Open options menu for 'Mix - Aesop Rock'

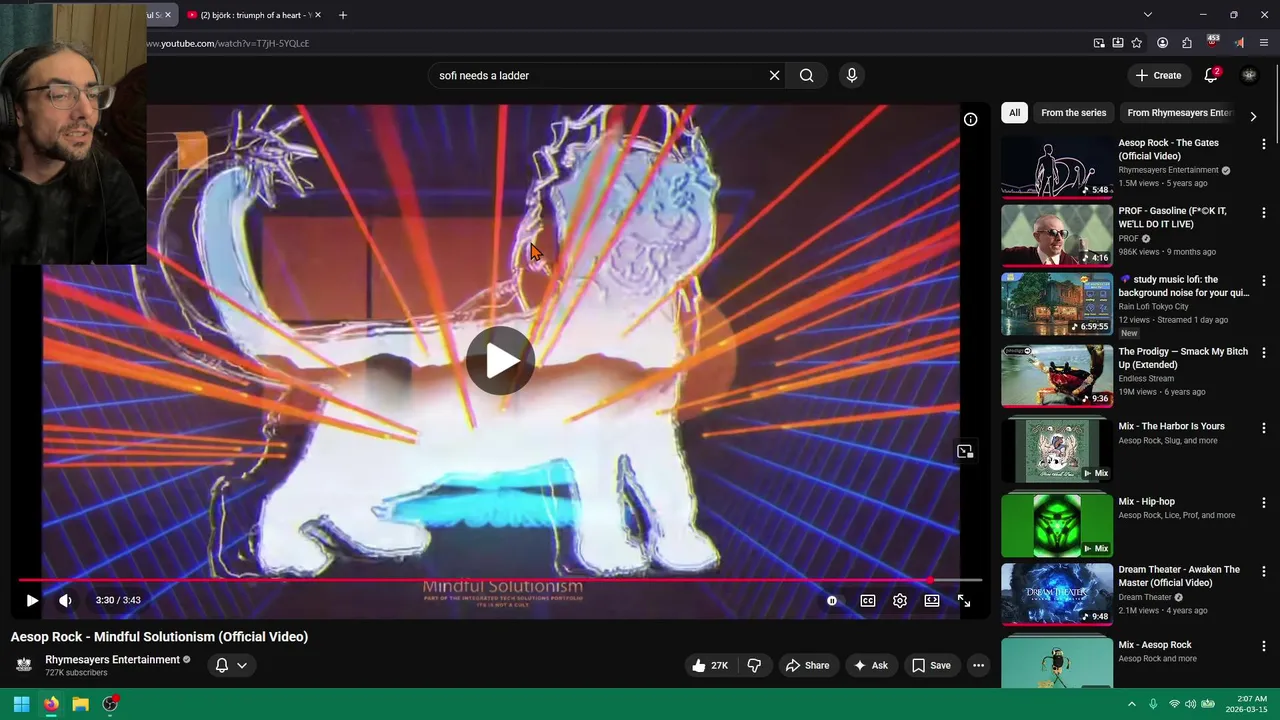pyautogui.click(x=1264, y=646)
